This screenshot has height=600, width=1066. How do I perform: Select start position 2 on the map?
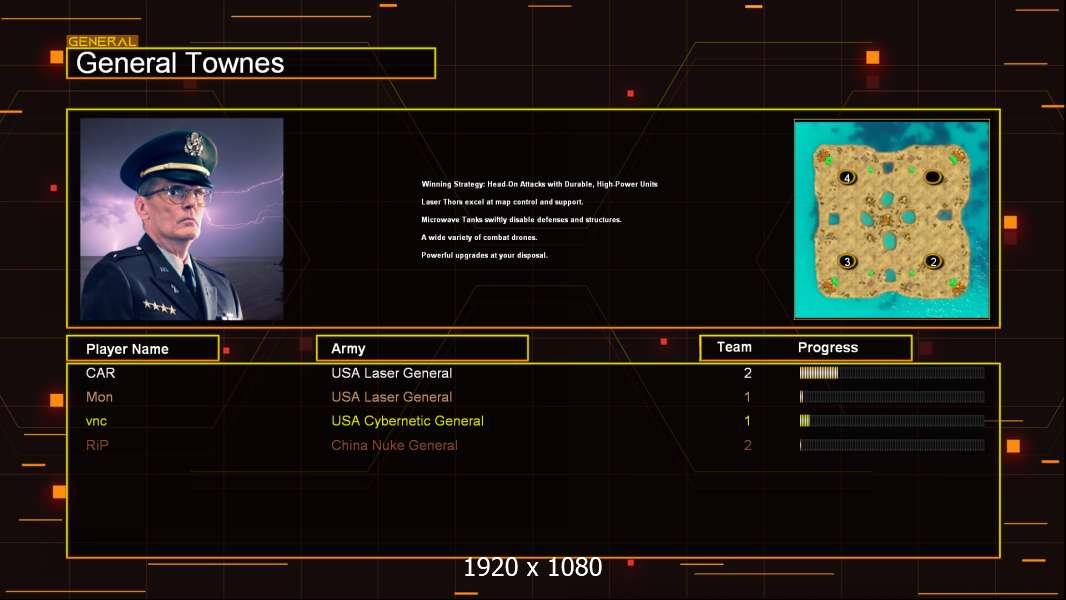point(933,262)
